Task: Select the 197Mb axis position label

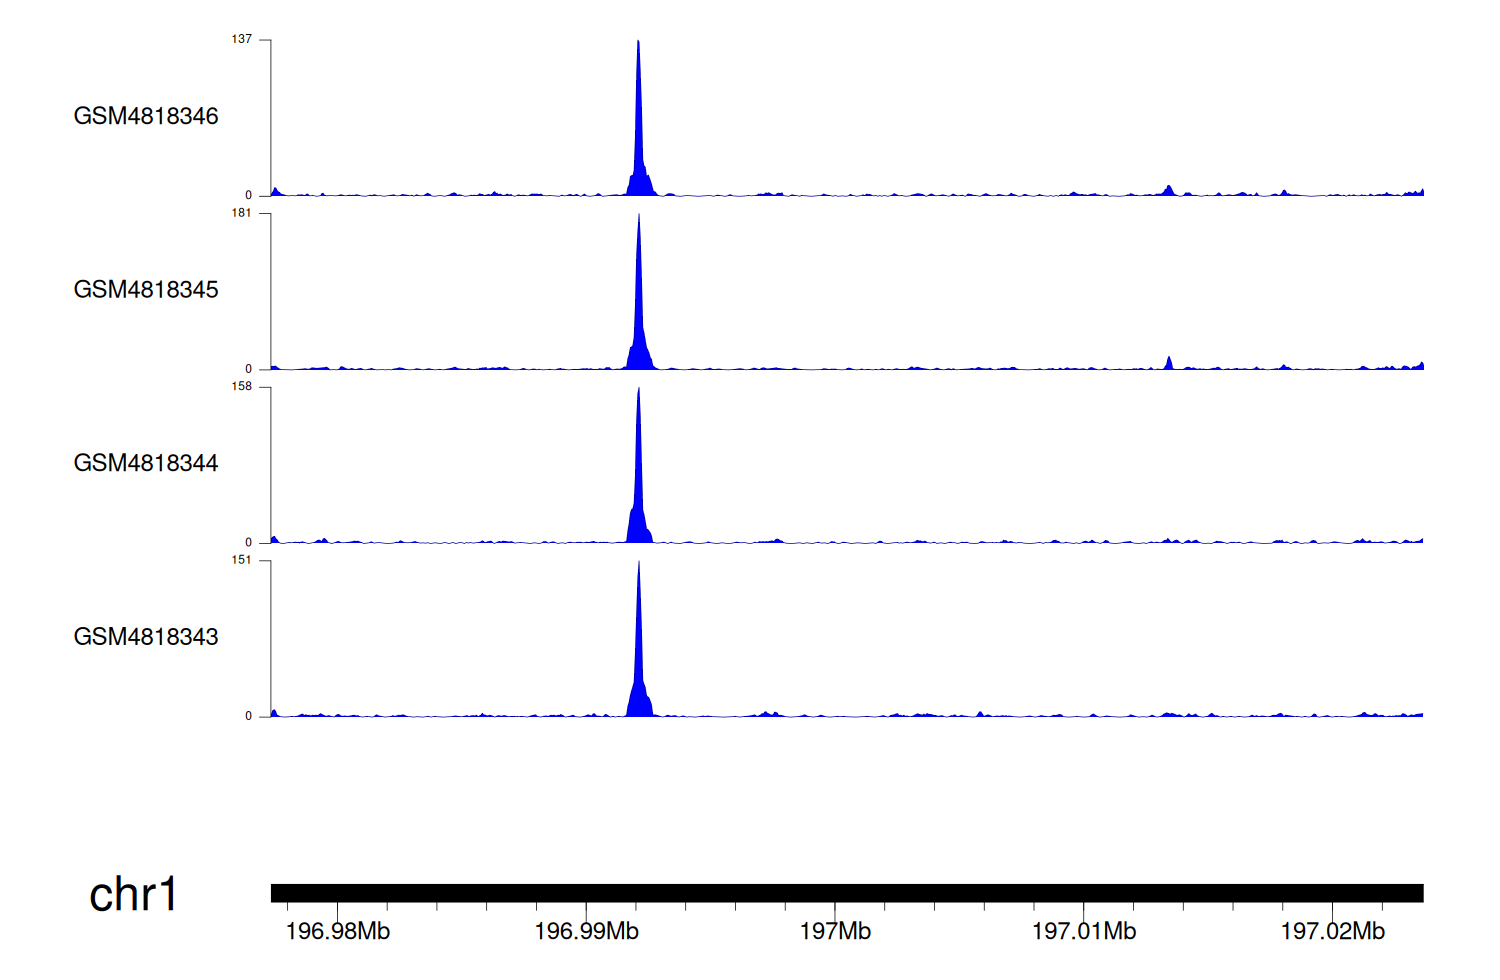Action: pyautogui.click(x=835, y=932)
